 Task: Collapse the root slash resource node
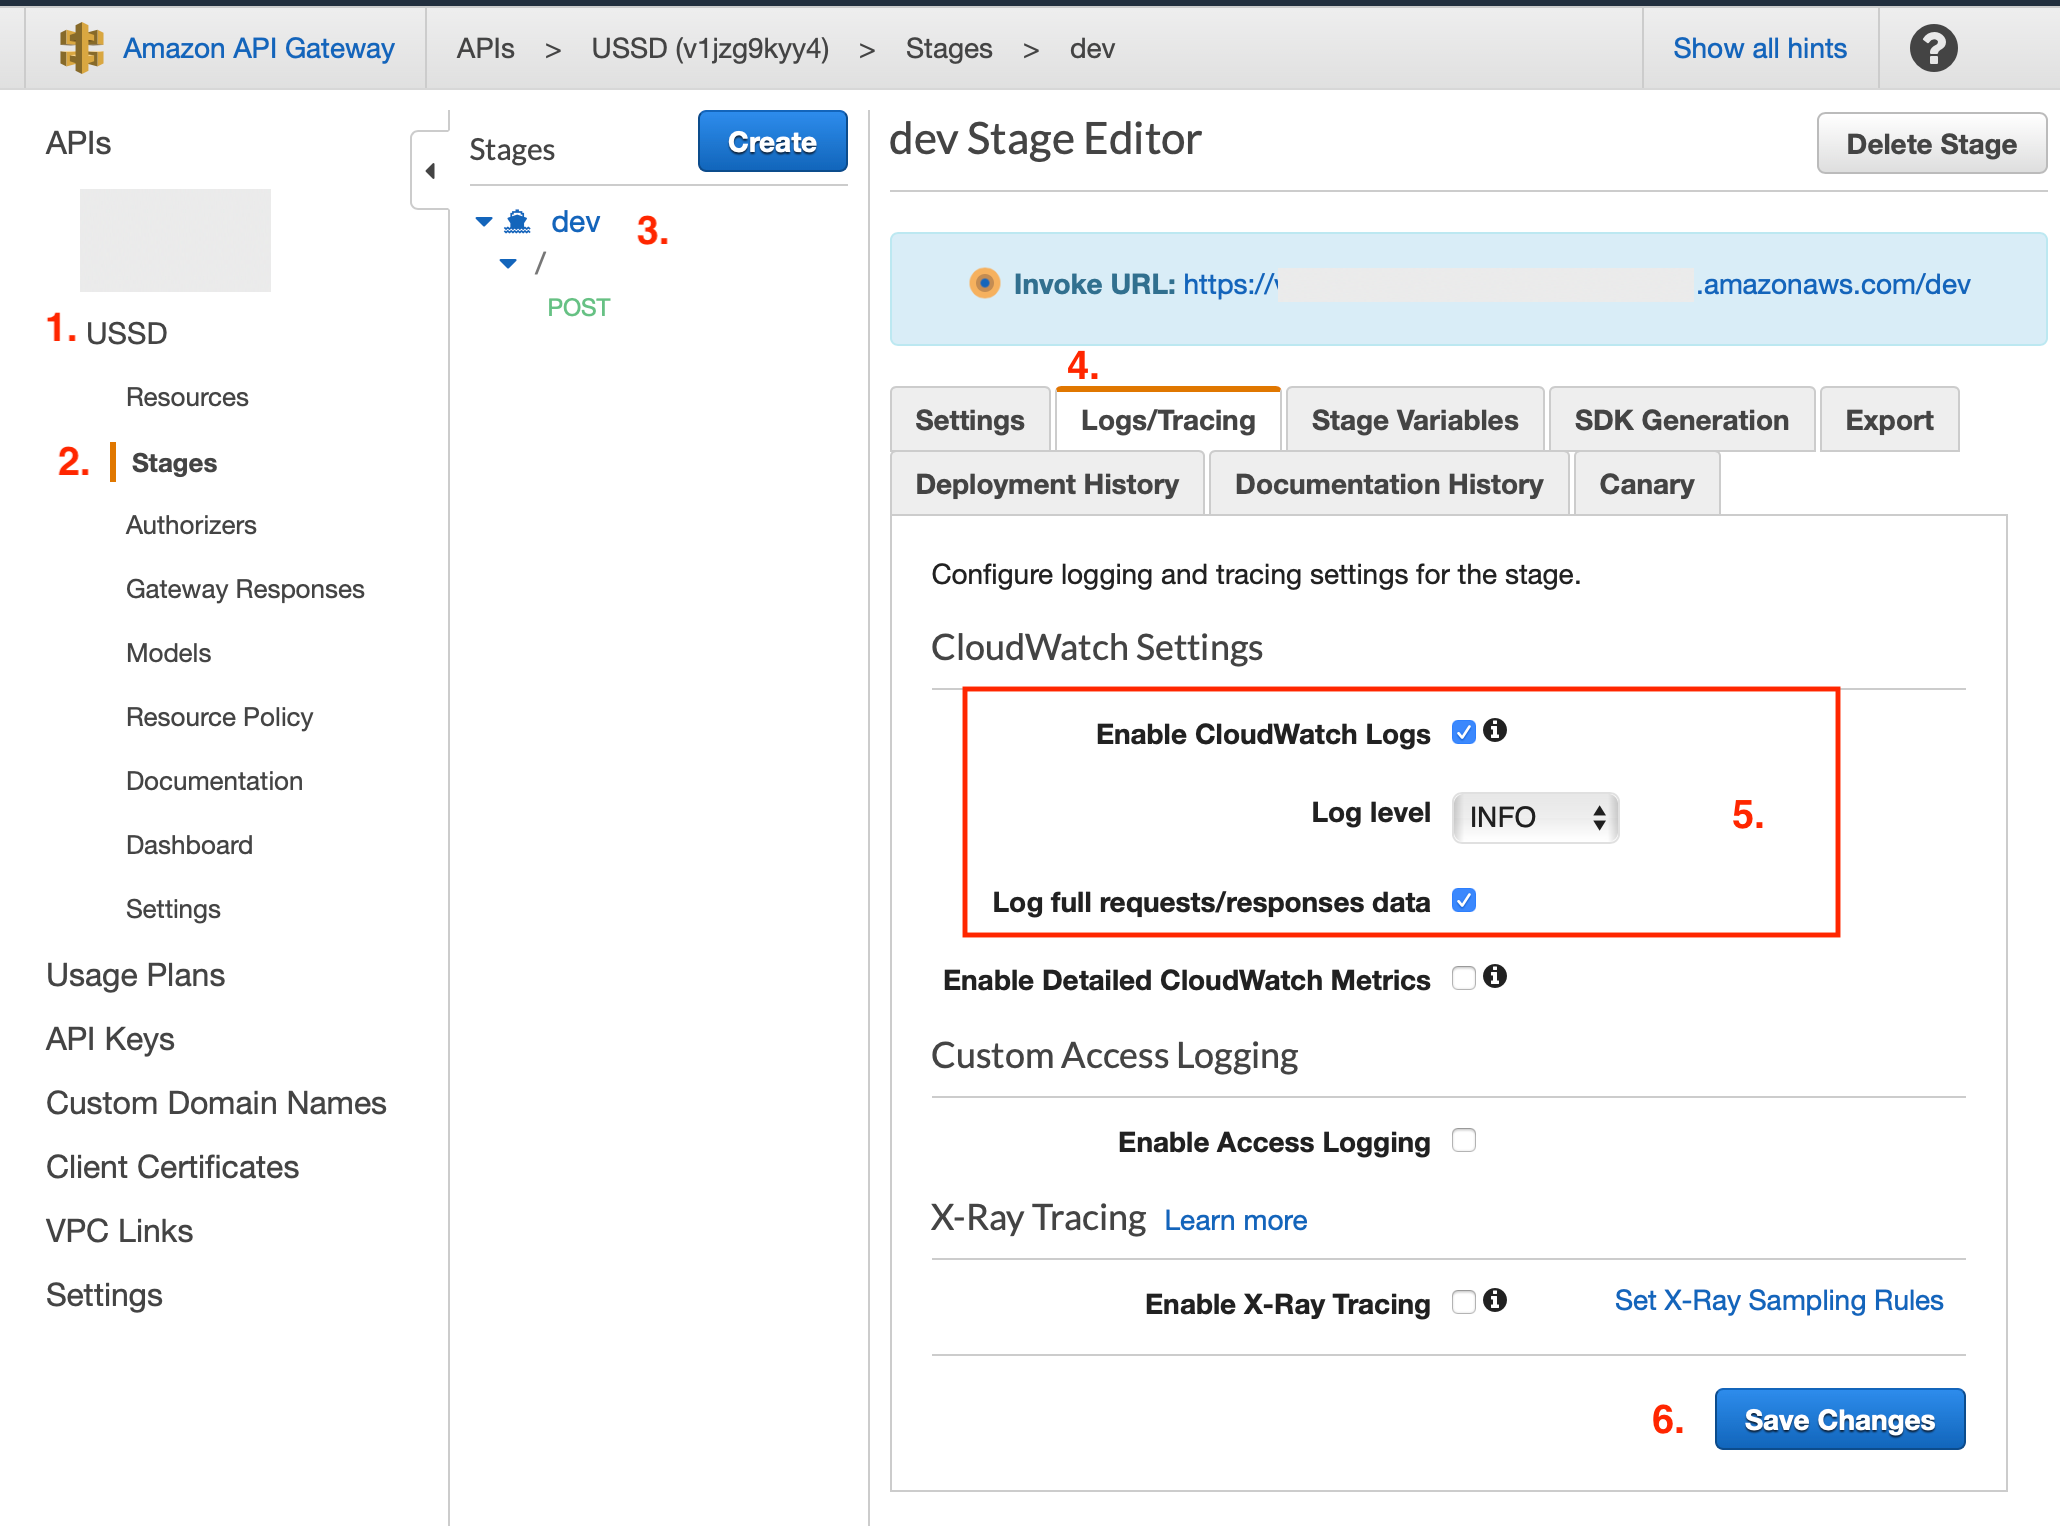pyautogui.click(x=508, y=263)
